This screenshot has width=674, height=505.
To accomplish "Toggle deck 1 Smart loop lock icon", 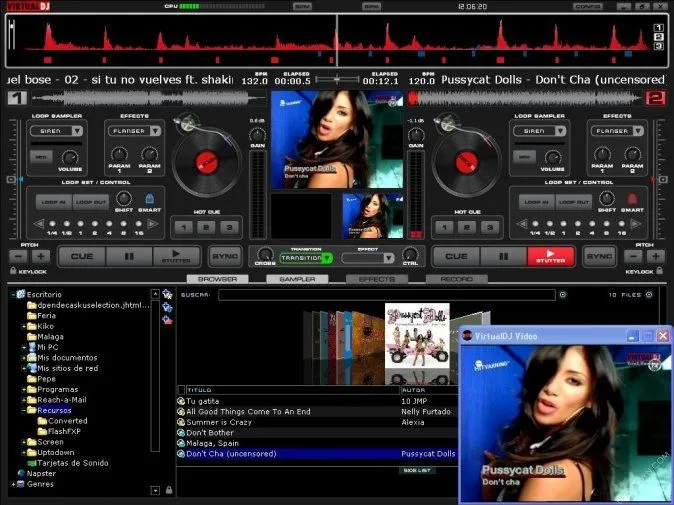I will tap(149, 199).
